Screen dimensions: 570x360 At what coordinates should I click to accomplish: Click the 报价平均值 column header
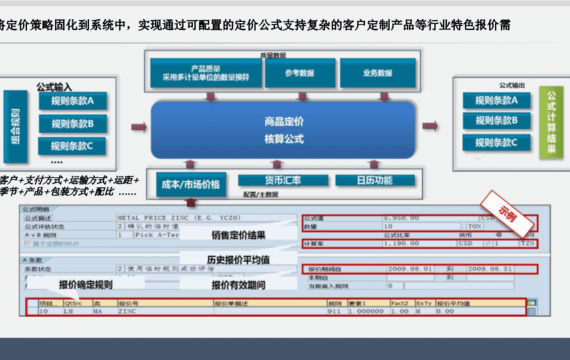(480, 303)
